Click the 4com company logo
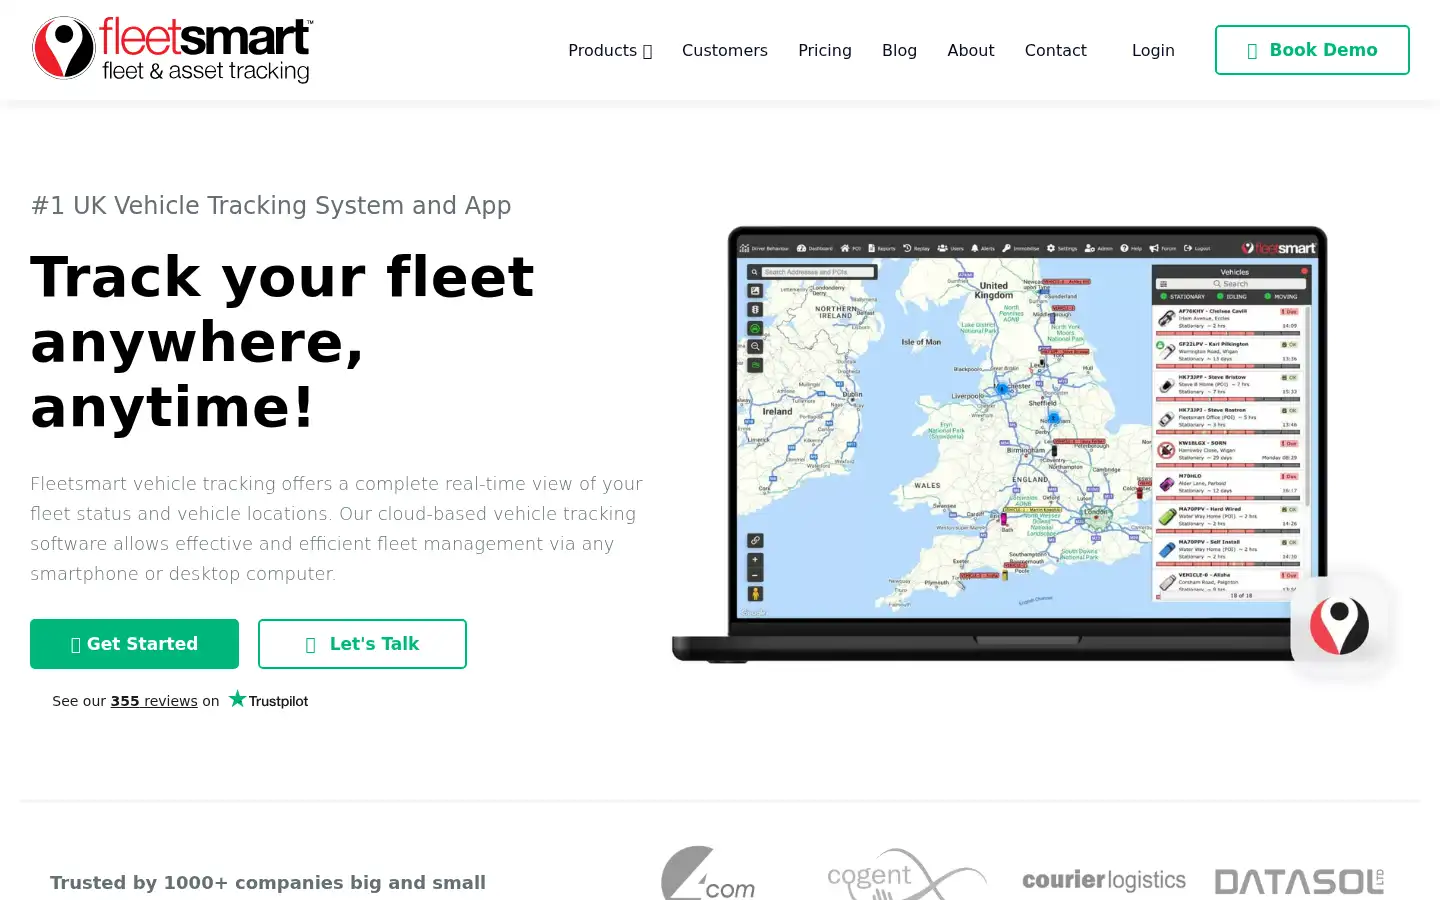Screen dimensions: 1440x900 point(708,875)
